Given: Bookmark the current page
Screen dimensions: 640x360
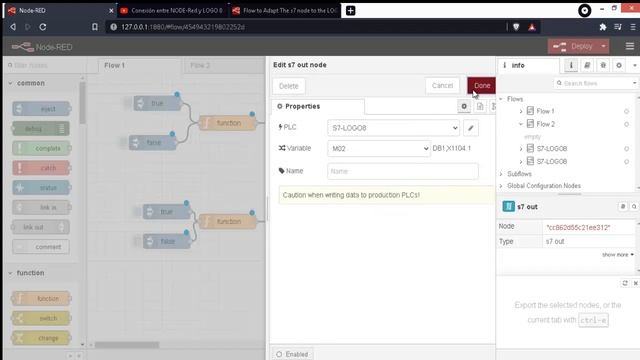Looking at the screenshot, I should point(95,27).
